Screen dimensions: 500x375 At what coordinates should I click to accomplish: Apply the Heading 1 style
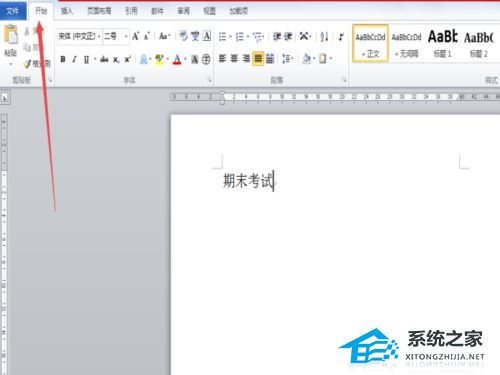pyautogui.click(x=443, y=43)
